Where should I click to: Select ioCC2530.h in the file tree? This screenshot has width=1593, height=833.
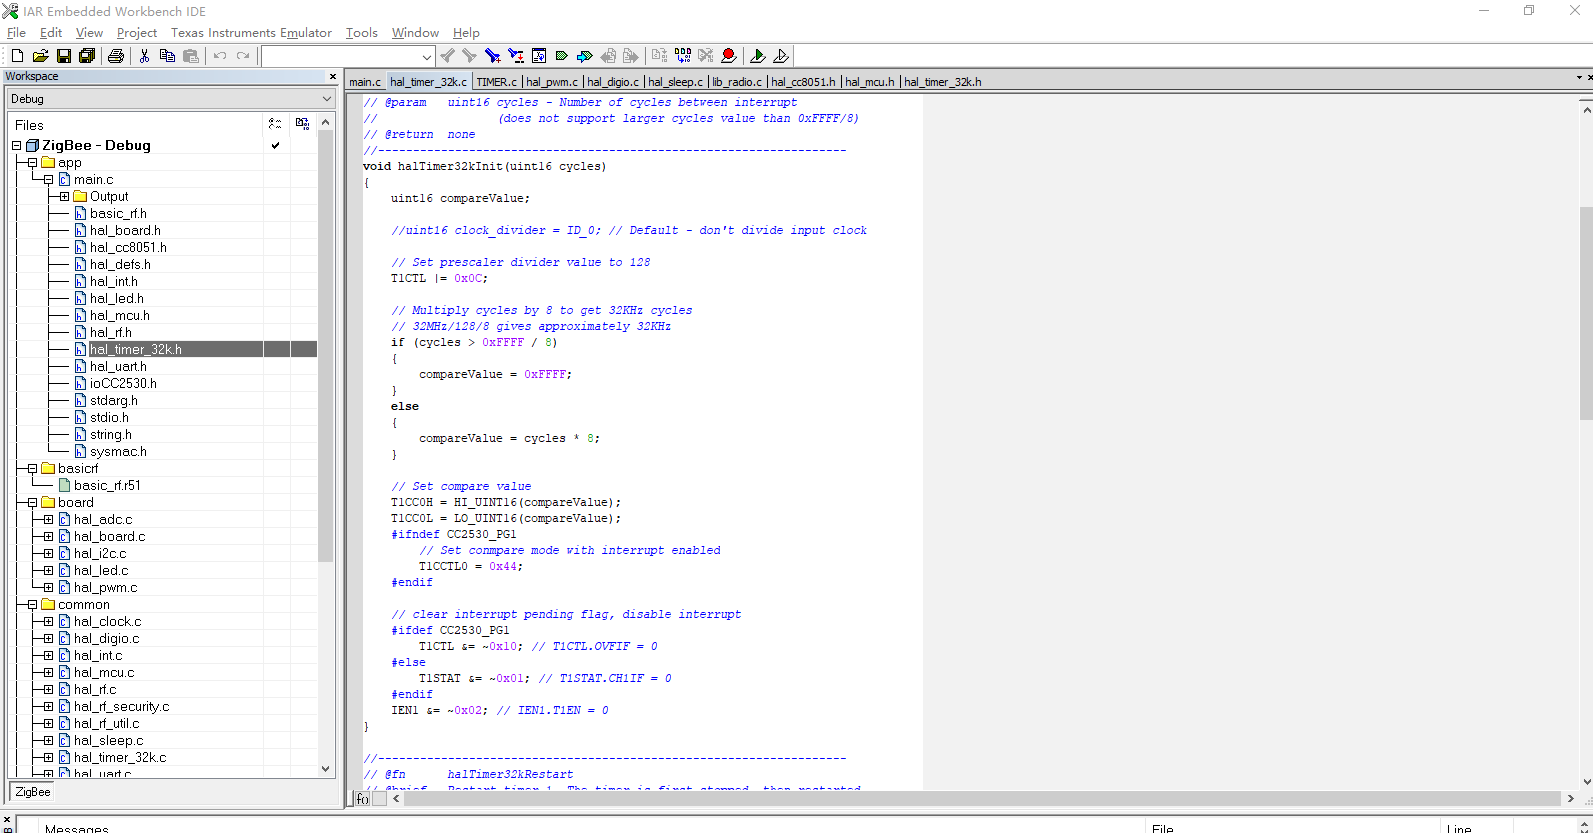[x=123, y=383]
